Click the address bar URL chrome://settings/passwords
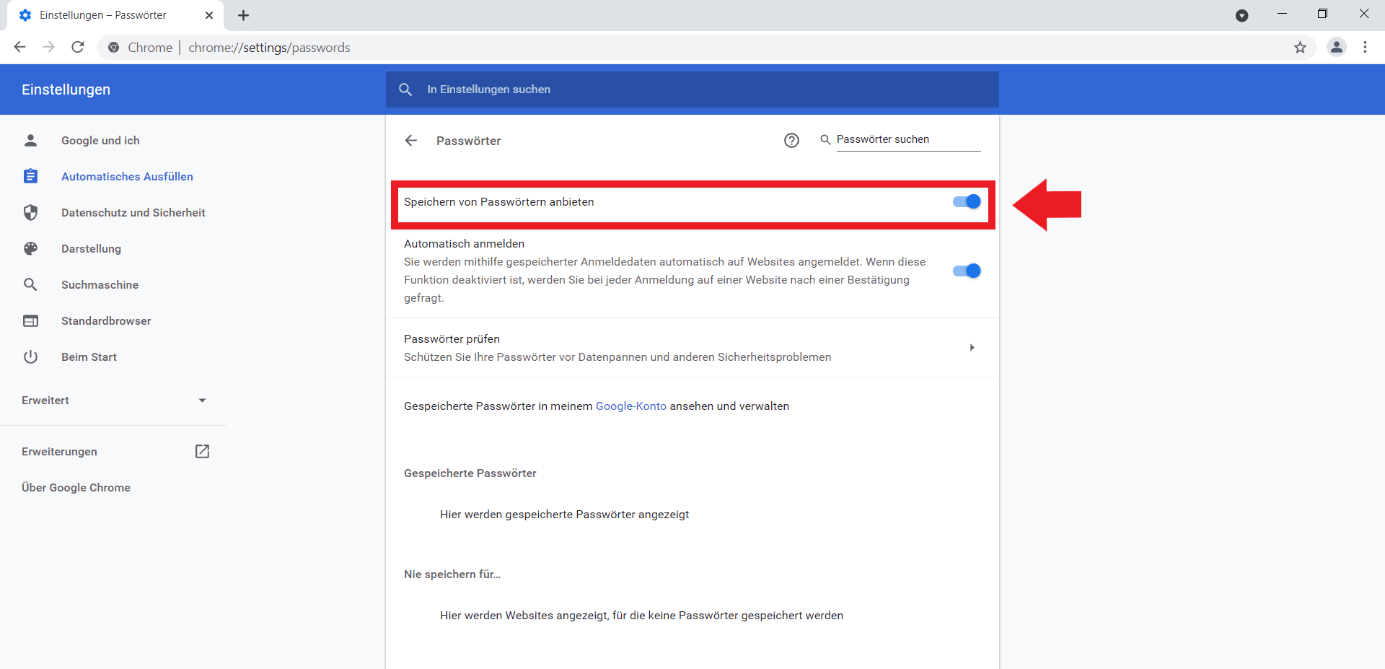This screenshot has height=669, width=1385. pos(269,47)
